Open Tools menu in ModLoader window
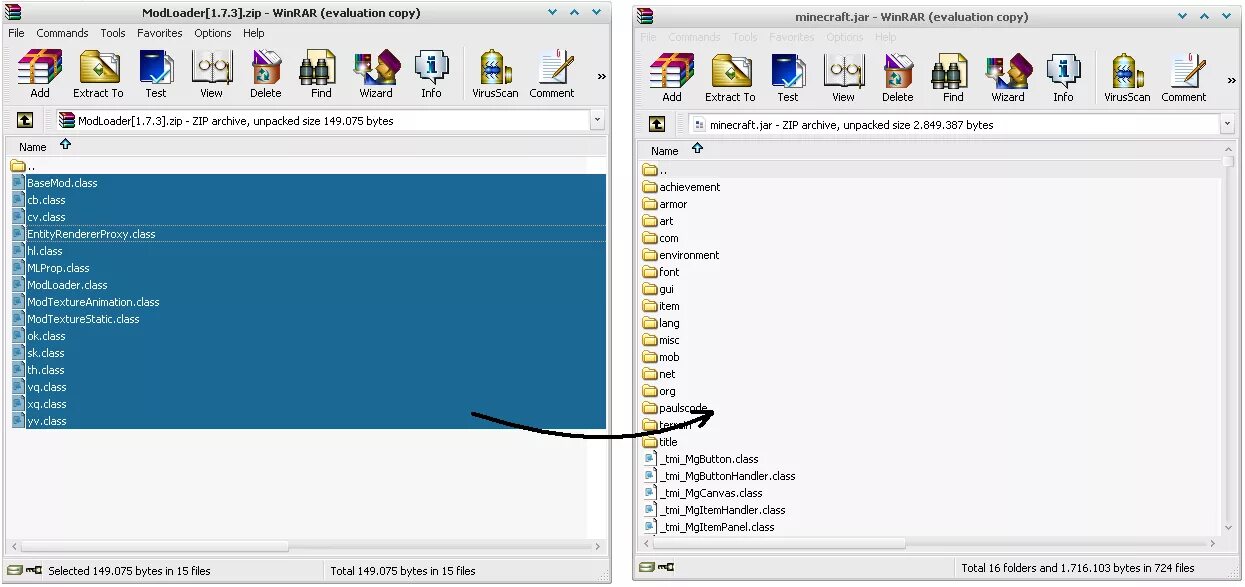Screen dimensions: 1245x587 [x=113, y=33]
